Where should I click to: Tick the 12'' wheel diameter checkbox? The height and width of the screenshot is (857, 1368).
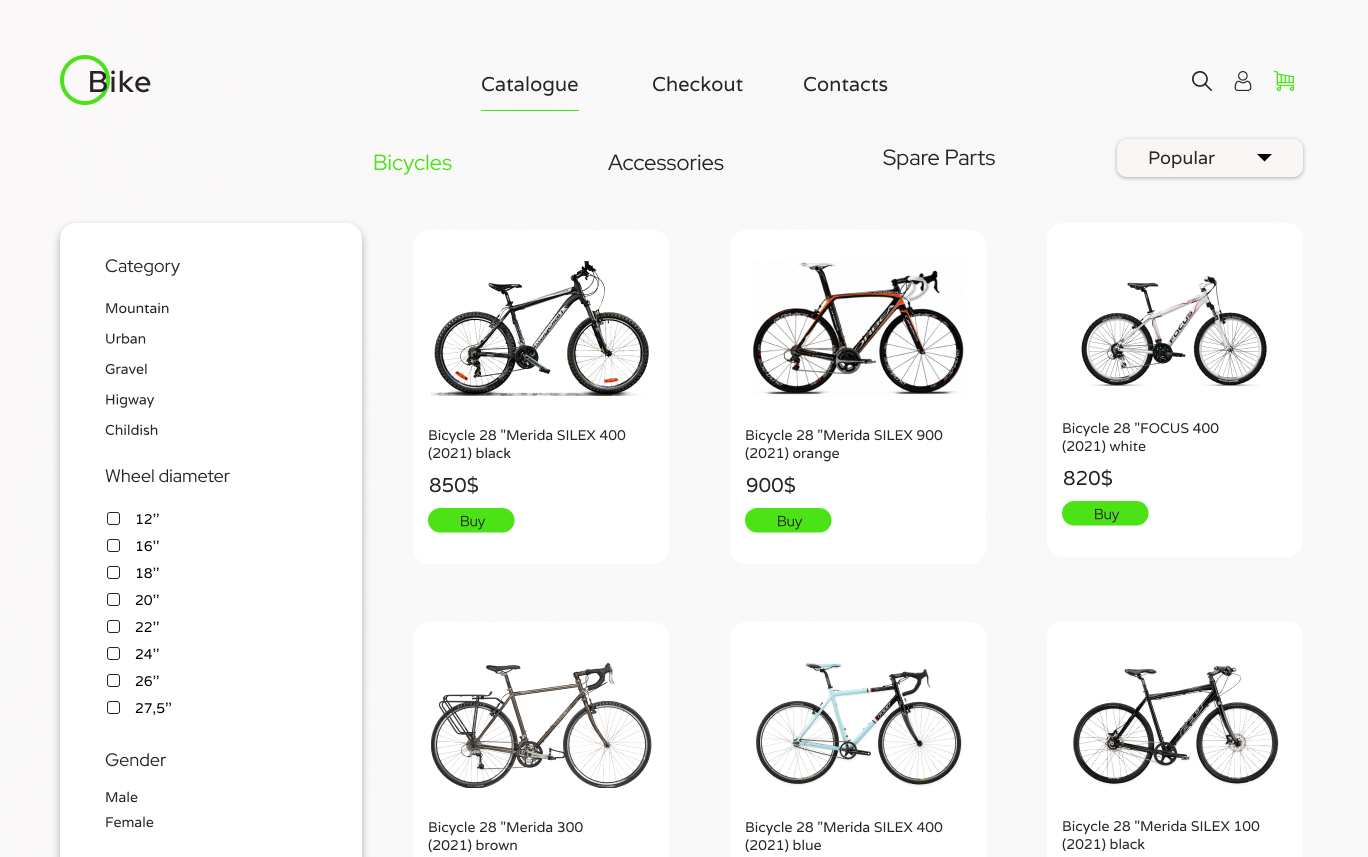(114, 518)
